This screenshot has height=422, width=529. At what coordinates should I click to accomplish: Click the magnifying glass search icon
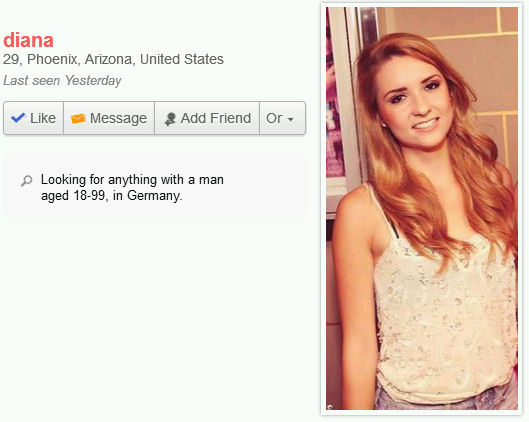[26, 180]
